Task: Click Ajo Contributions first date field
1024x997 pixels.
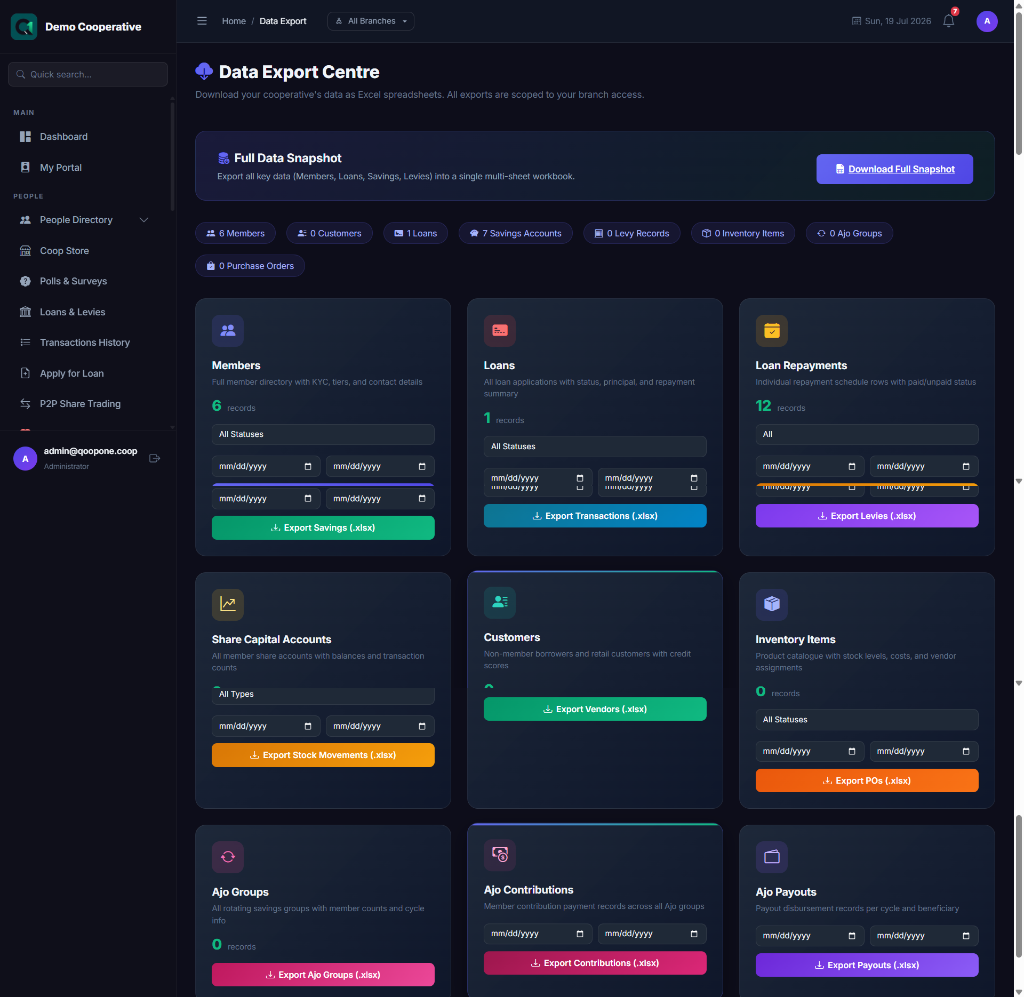Action: [537, 934]
